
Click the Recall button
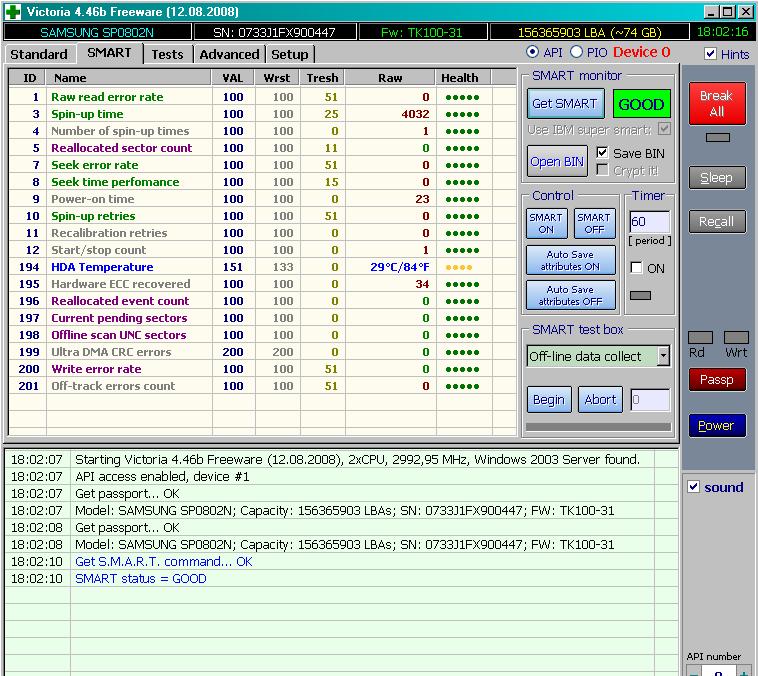[717, 221]
